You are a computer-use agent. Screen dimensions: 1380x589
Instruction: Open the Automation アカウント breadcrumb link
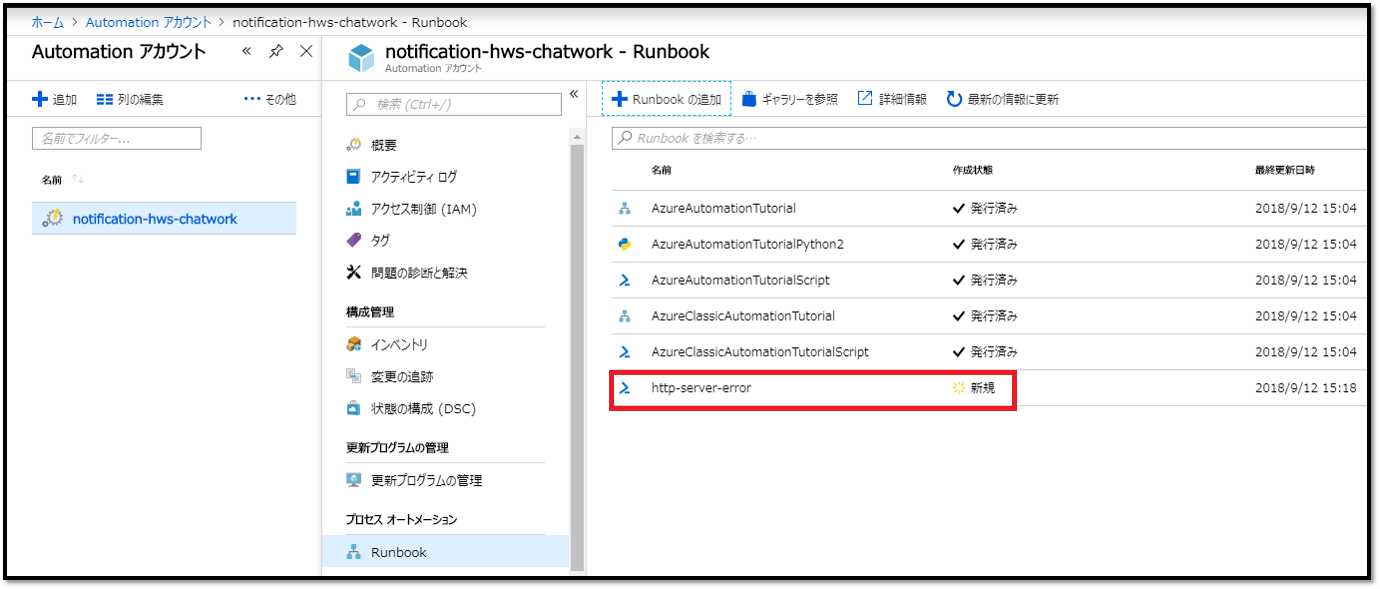pyautogui.click(x=149, y=22)
